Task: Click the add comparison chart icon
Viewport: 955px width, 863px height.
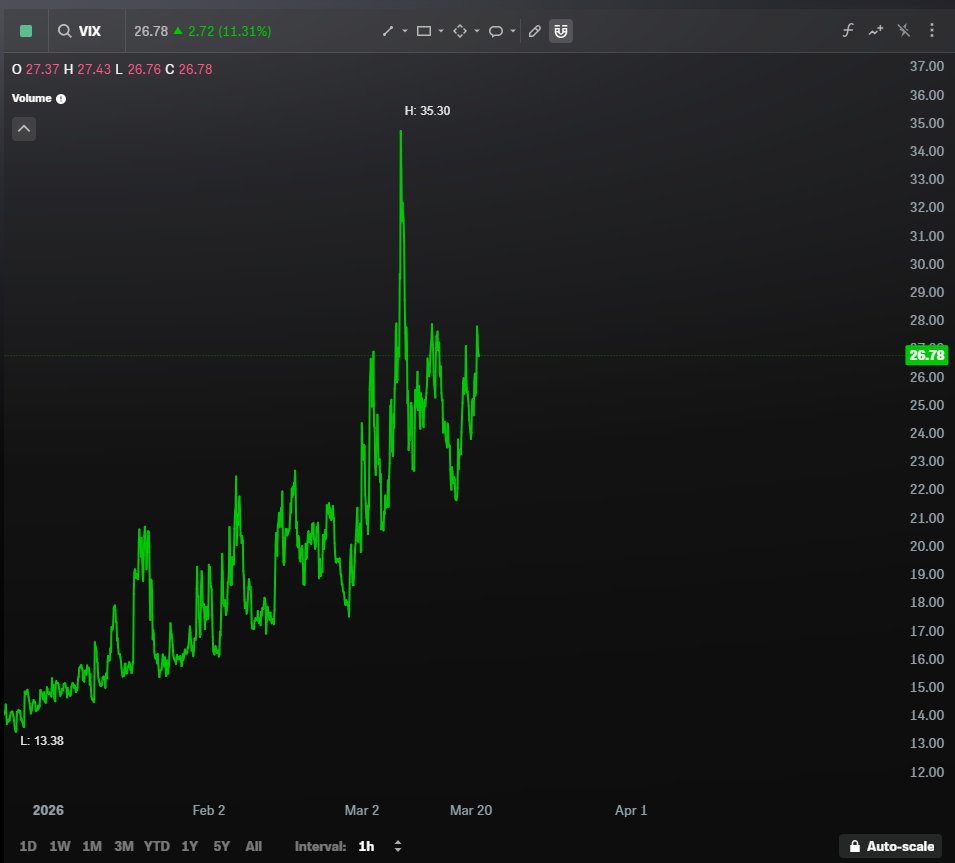Action: pyautogui.click(x=876, y=30)
